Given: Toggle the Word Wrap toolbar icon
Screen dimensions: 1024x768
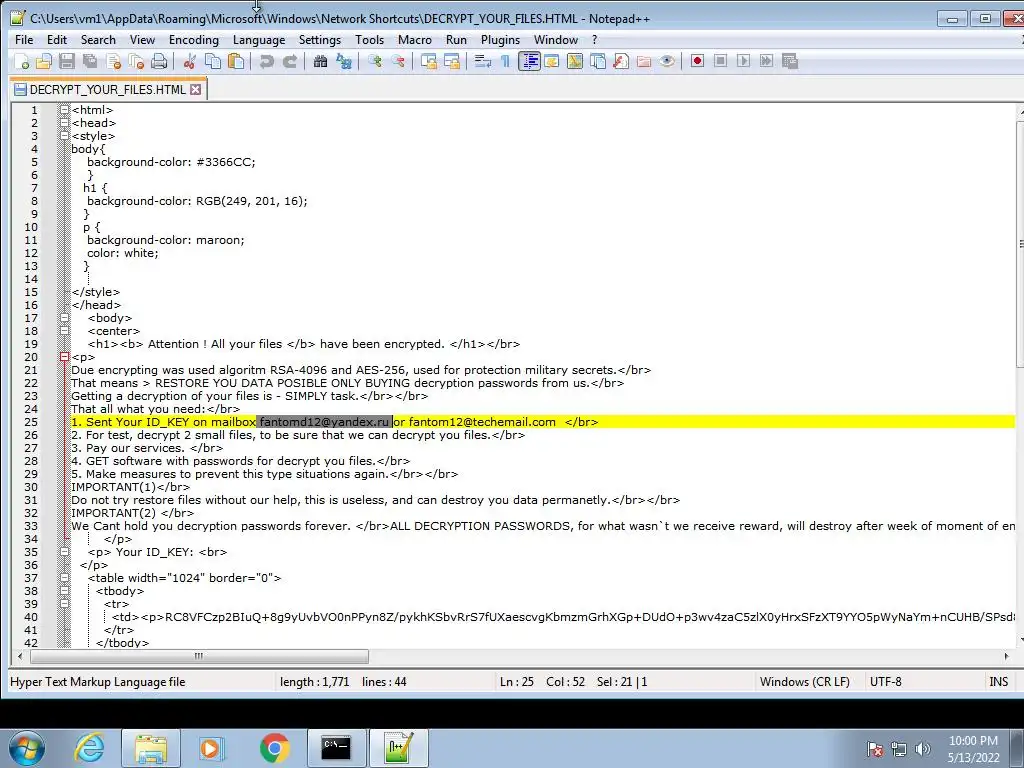Looking at the screenshot, I should click(x=483, y=61).
